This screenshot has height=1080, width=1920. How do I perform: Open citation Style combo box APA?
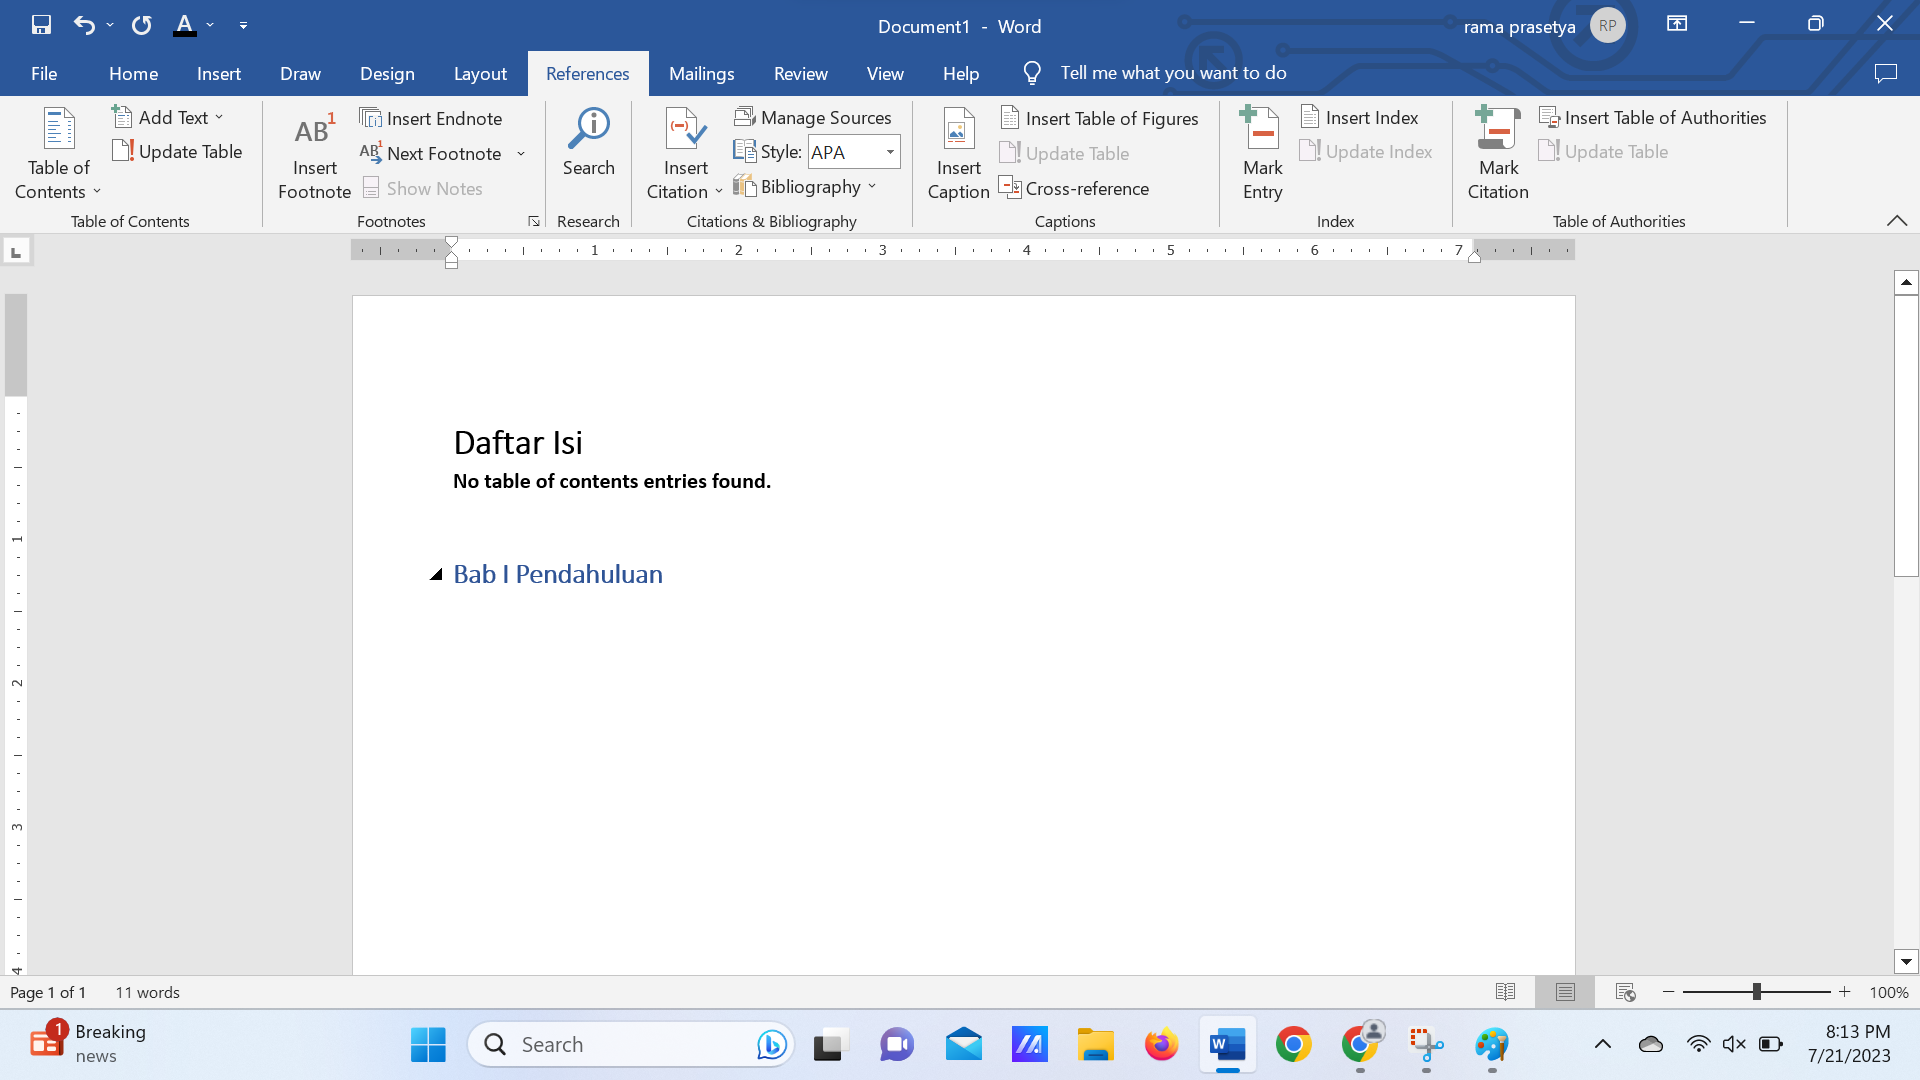[854, 152]
